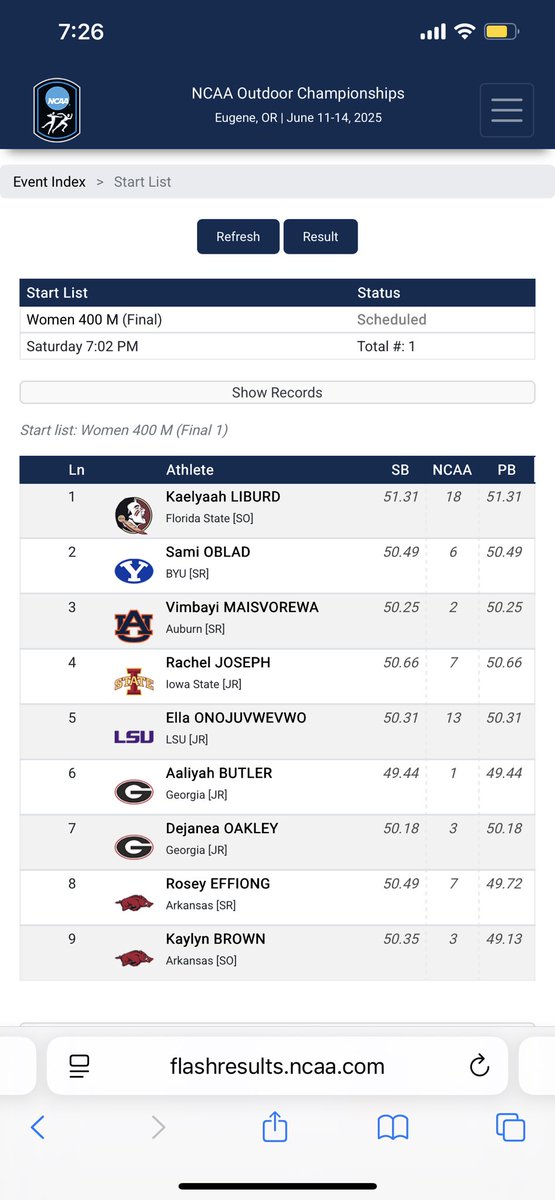The height and width of the screenshot is (1200, 555).
Task: Open Safari share sheet icon
Action: pyautogui.click(x=275, y=1126)
